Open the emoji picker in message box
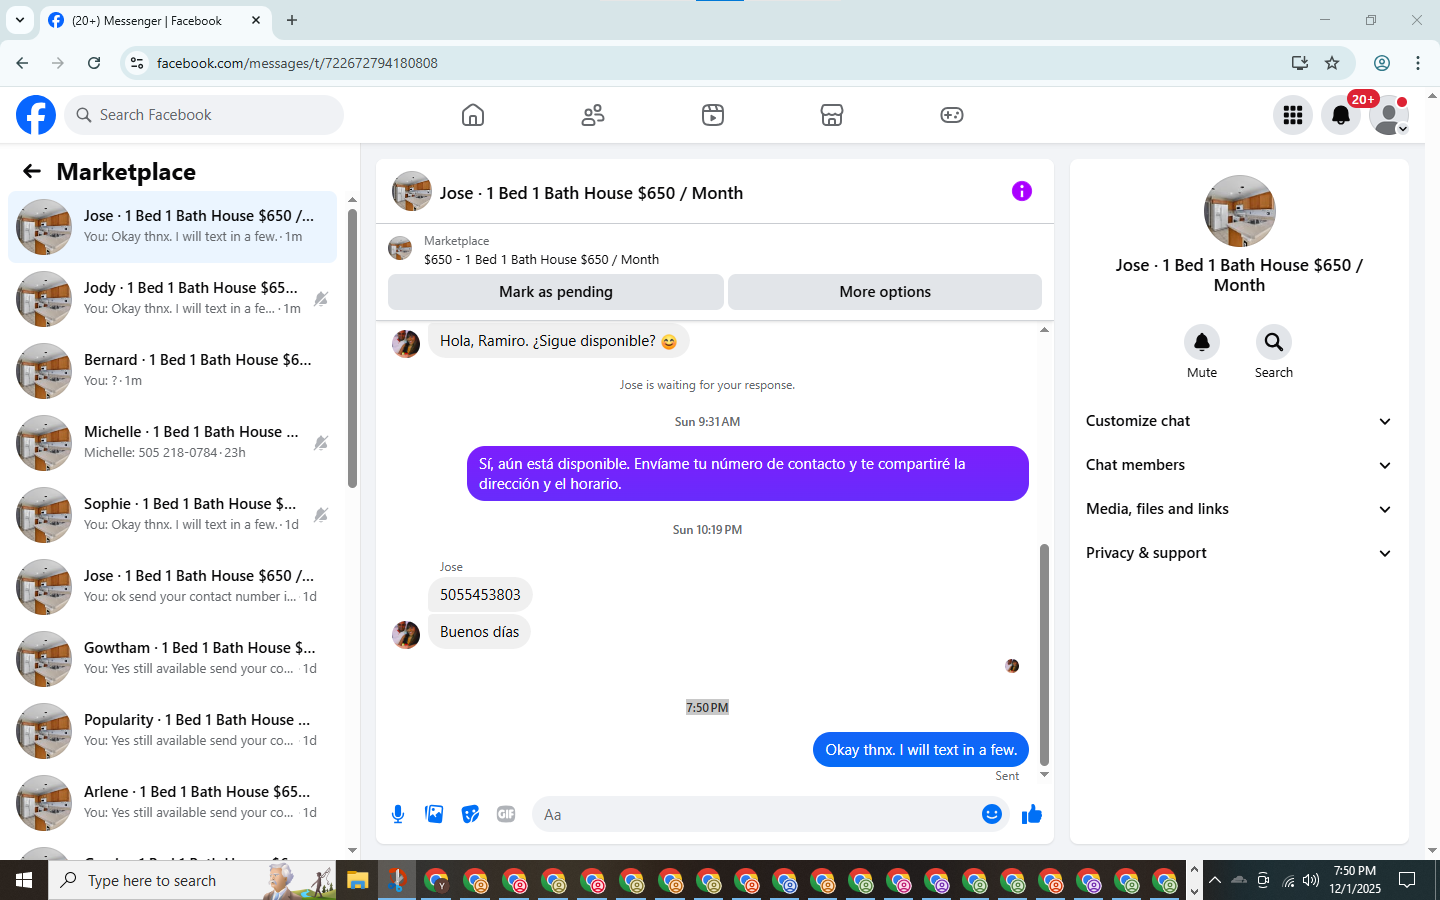Screen dimensions: 1440x900 [992, 814]
